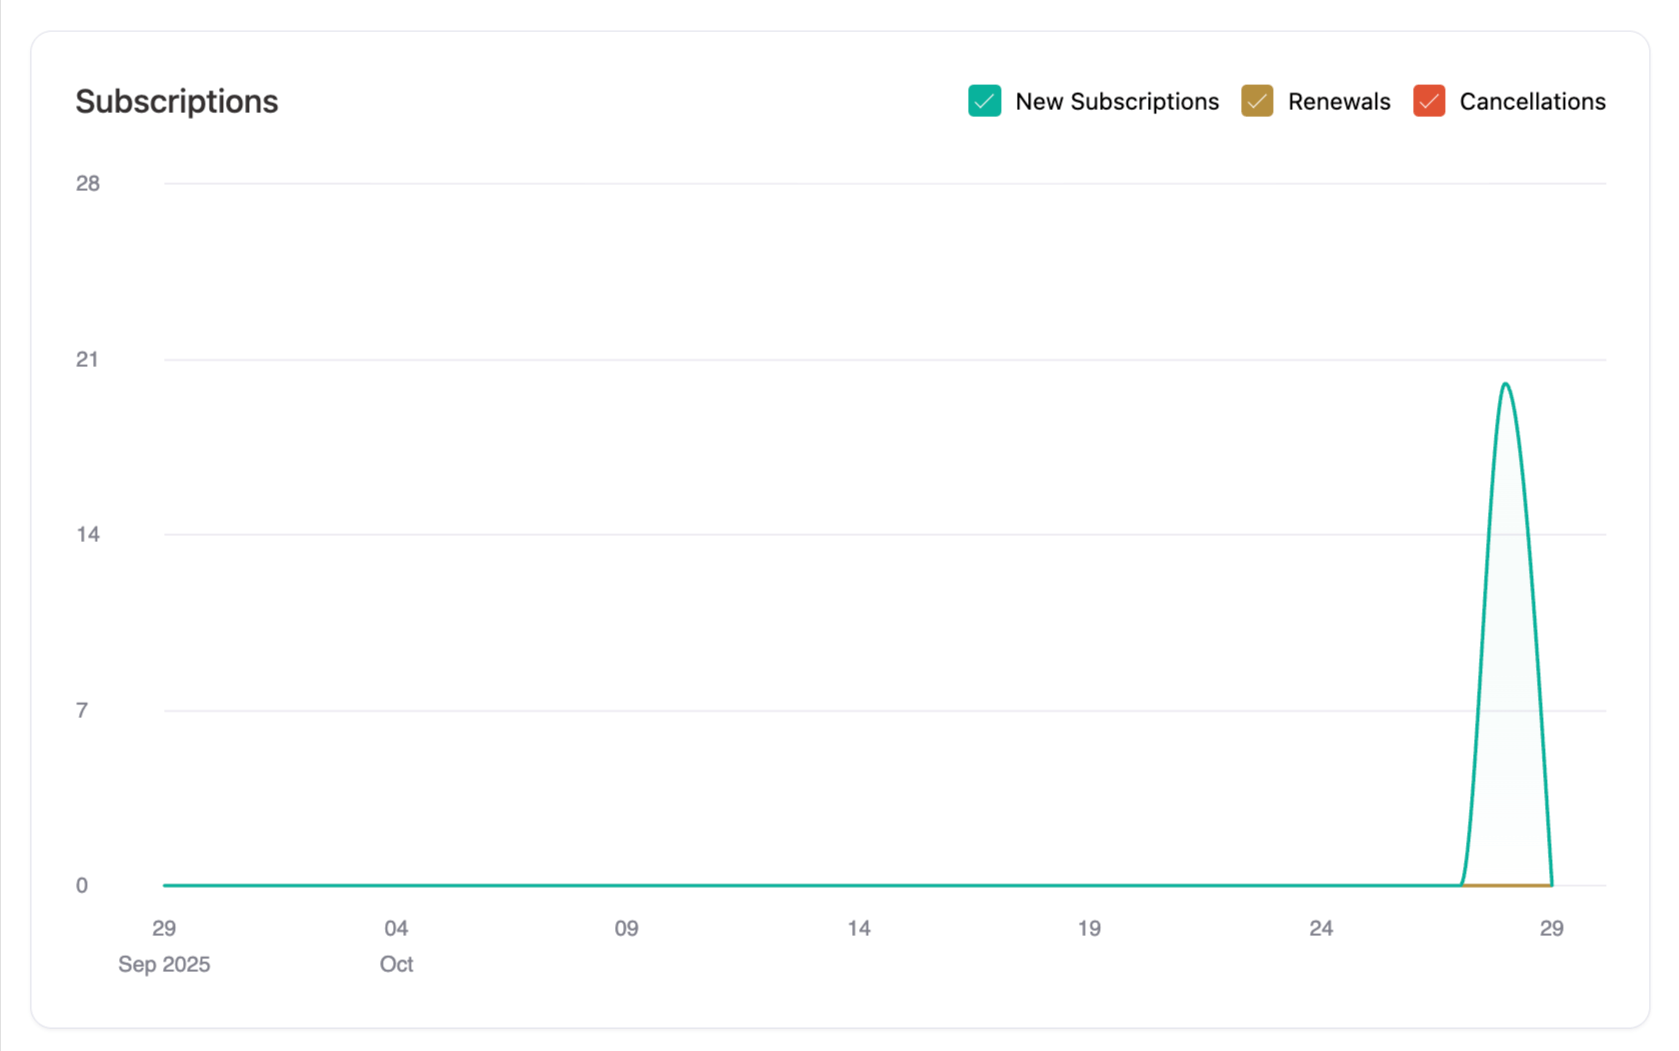Click the 29 date at the far right
This screenshot has width=1679, height=1051.
click(1552, 928)
